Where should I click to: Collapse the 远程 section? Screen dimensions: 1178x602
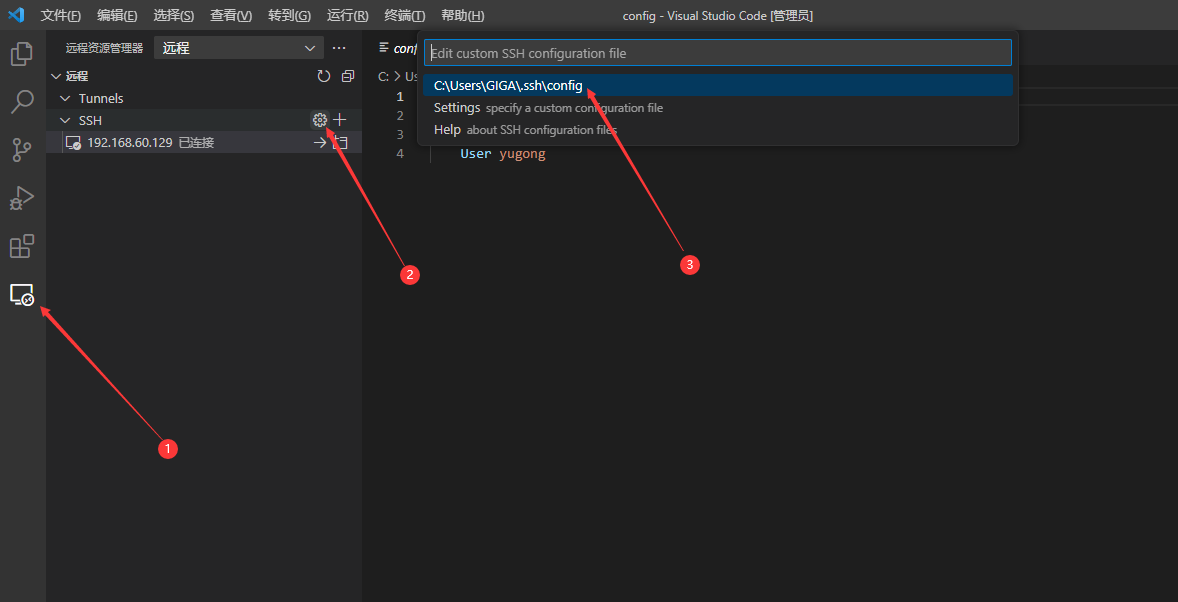coord(55,76)
